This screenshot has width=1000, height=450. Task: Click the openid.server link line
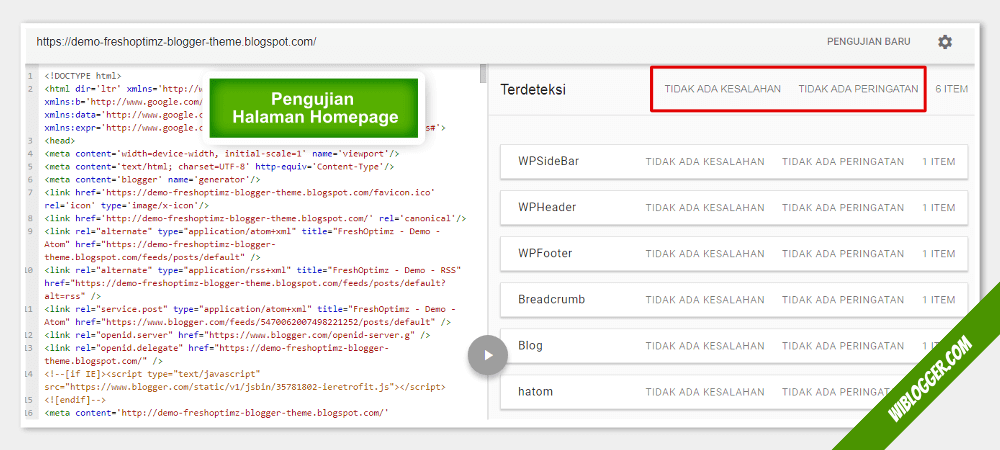(x=237, y=335)
